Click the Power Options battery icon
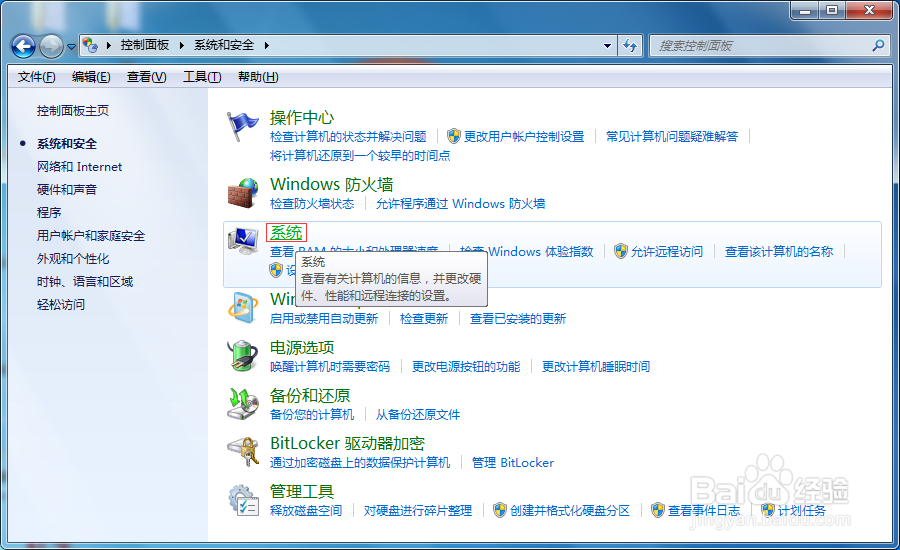 pos(243,355)
